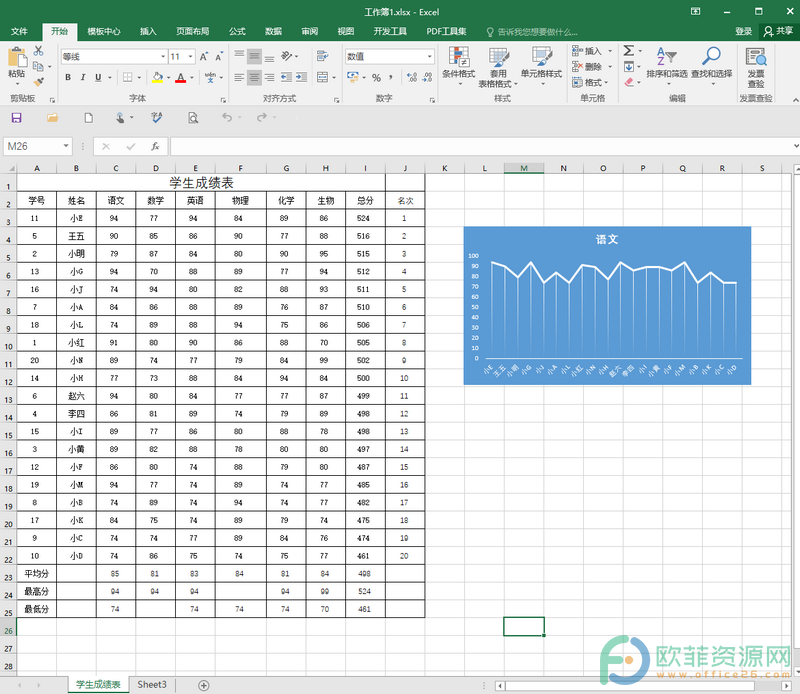Screen dimensions: 800x694
Task: Switch to the Page Layout tab
Action: (x=193, y=32)
